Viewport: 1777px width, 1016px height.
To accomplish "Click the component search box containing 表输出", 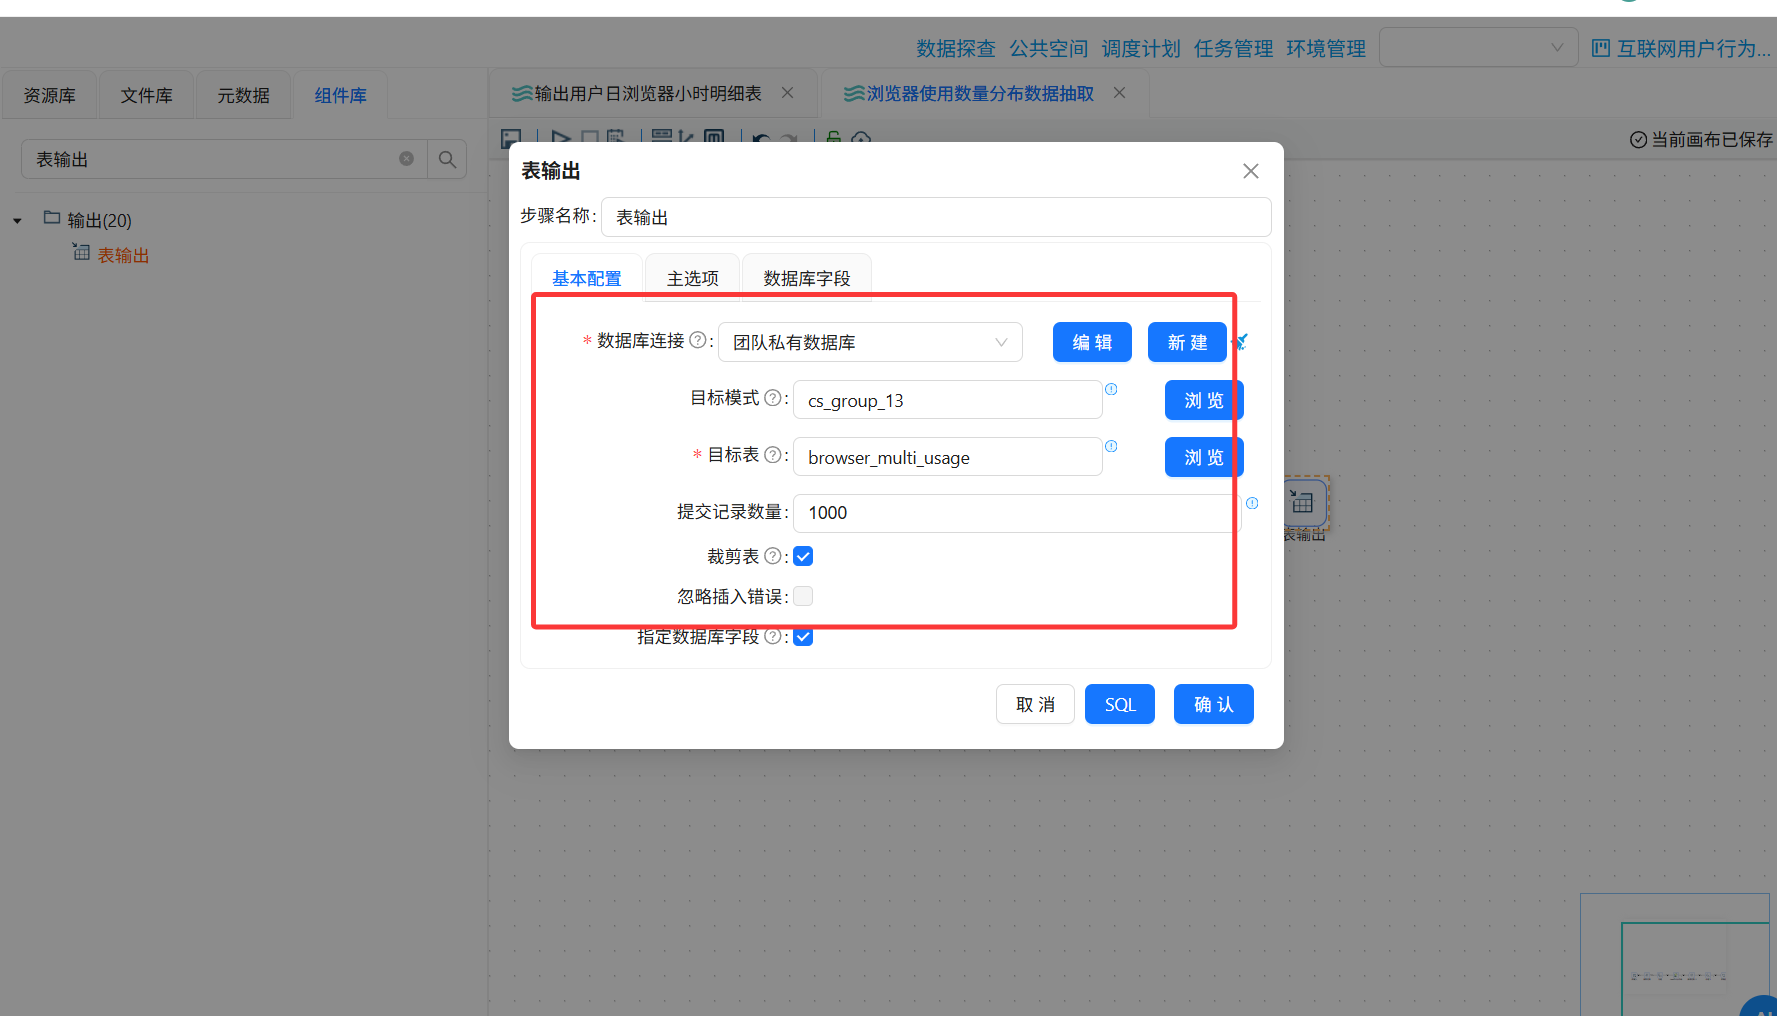I will tap(225, 159).
